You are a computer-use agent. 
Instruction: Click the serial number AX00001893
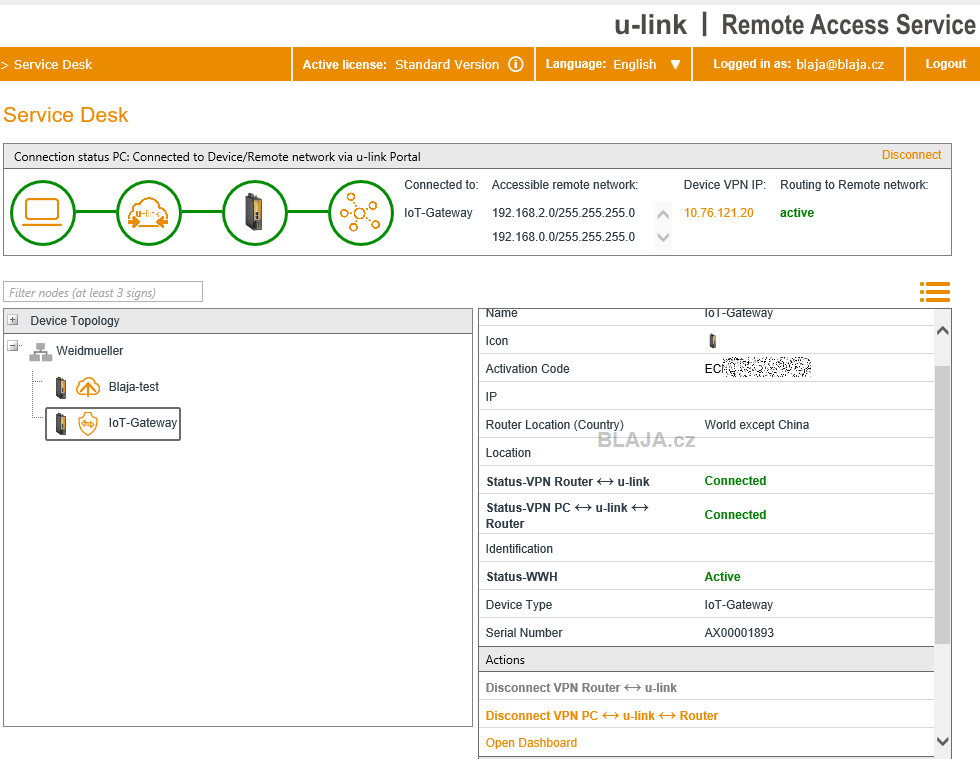(x=739, y=633)
